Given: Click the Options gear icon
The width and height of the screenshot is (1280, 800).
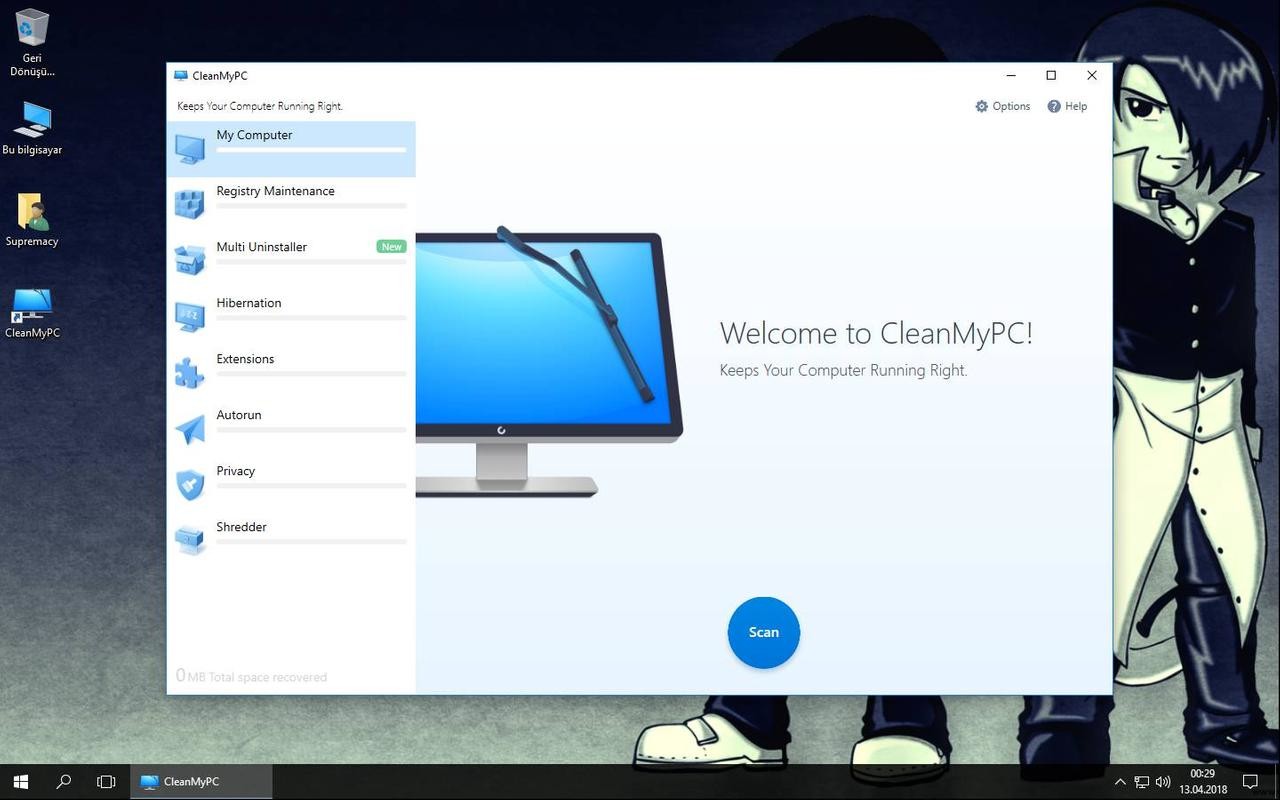Looking at the screenshot, I should [x=982, y=106].
